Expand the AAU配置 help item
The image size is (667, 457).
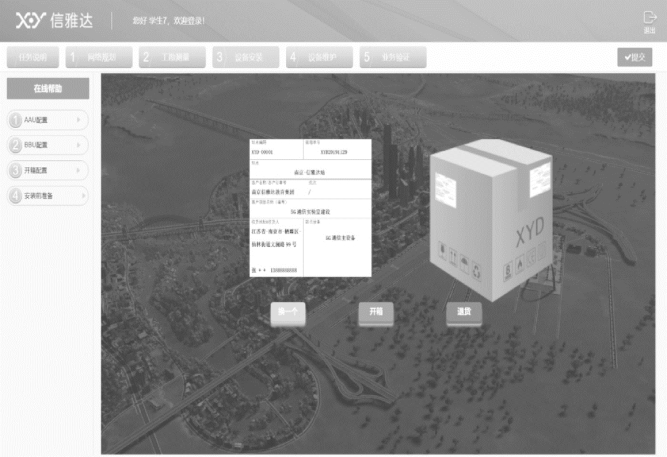click(48, 120)
